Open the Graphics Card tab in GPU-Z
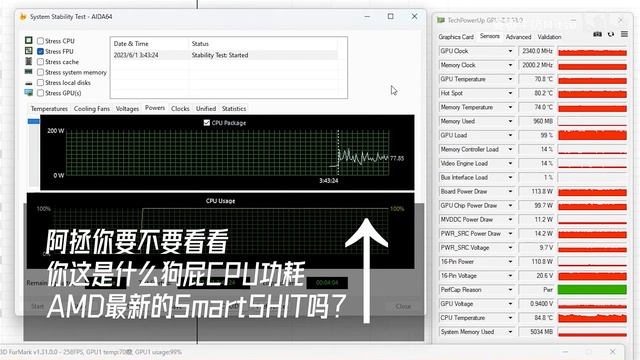Screen dimensions: 640x360 coord(456,37)
